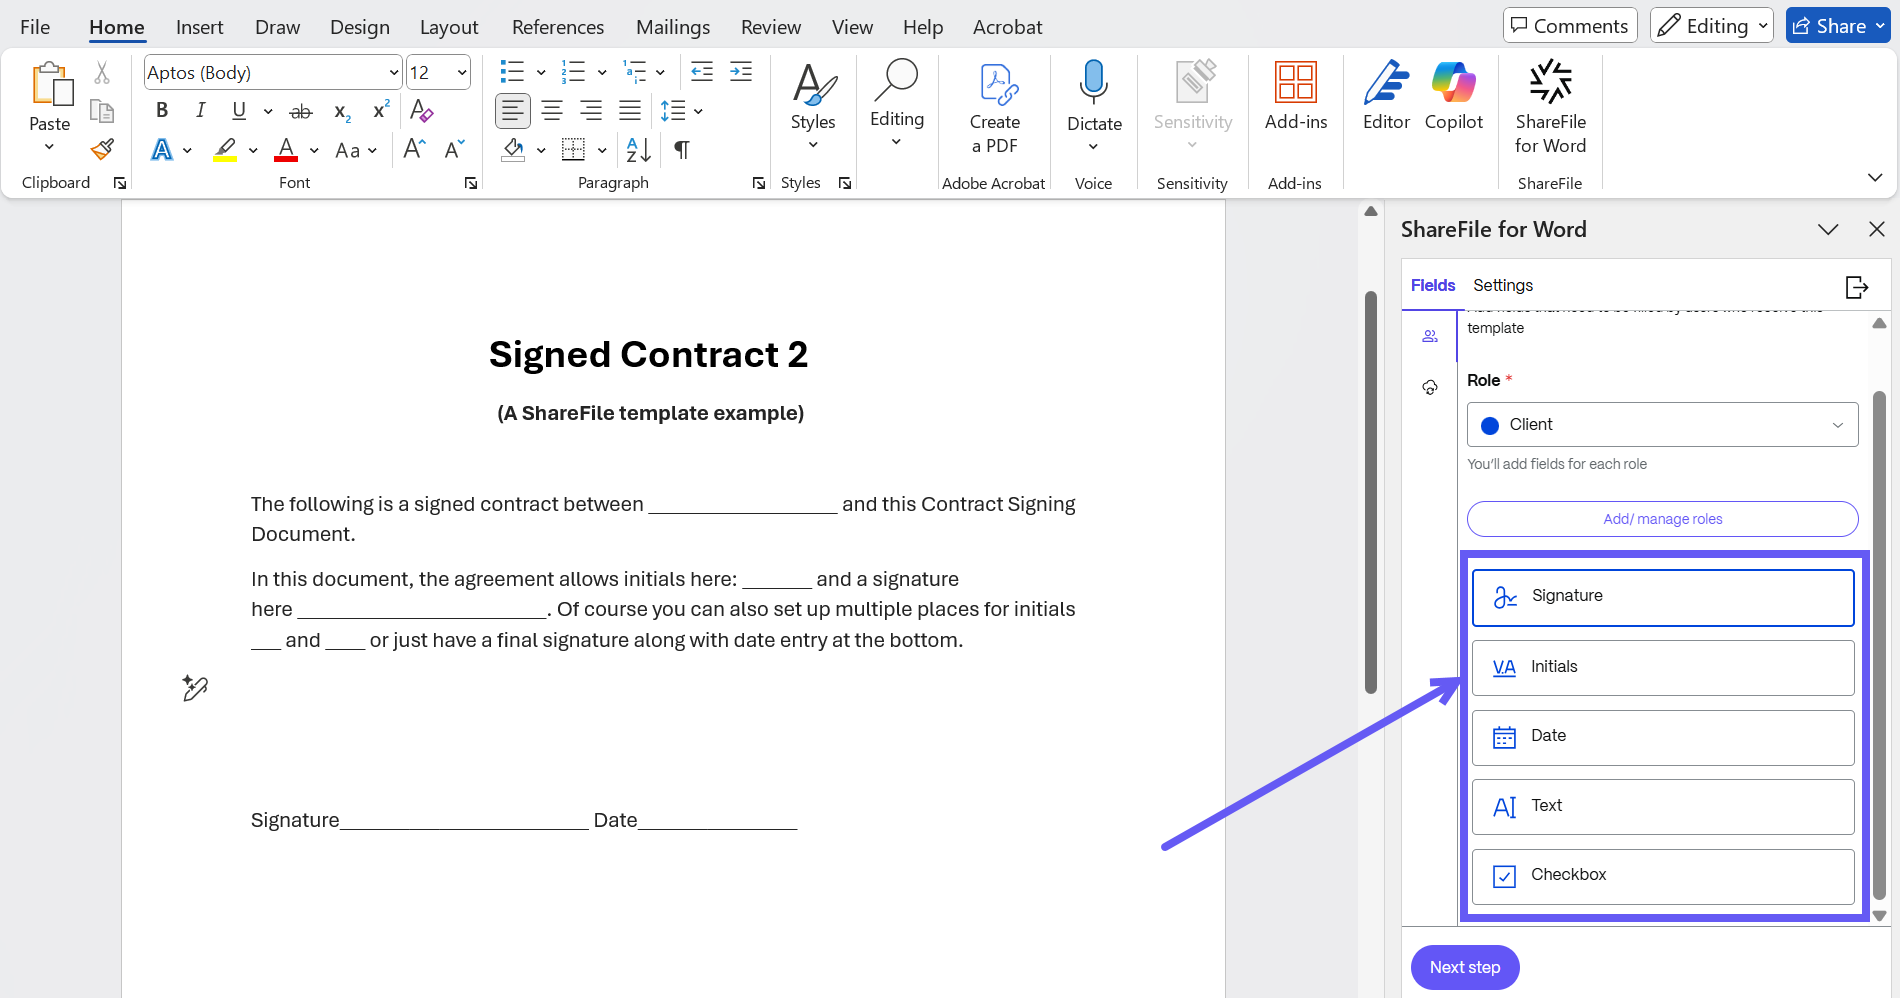Click the font size input box

429,73
